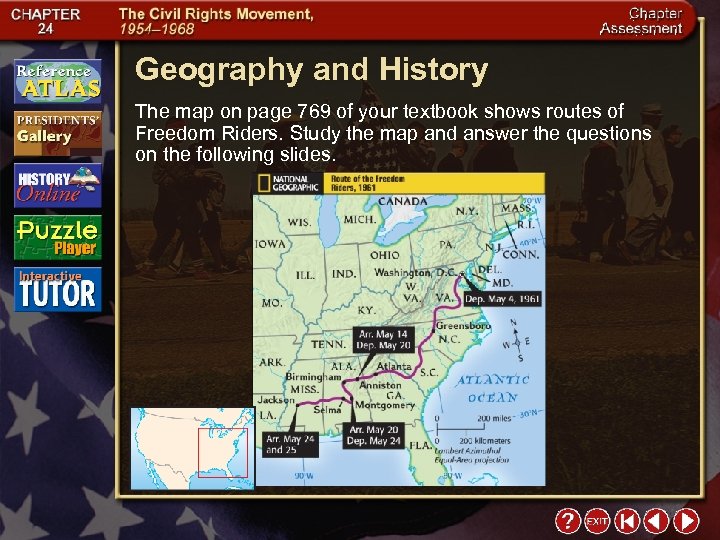Click the TENN. state label

point(328,344)
